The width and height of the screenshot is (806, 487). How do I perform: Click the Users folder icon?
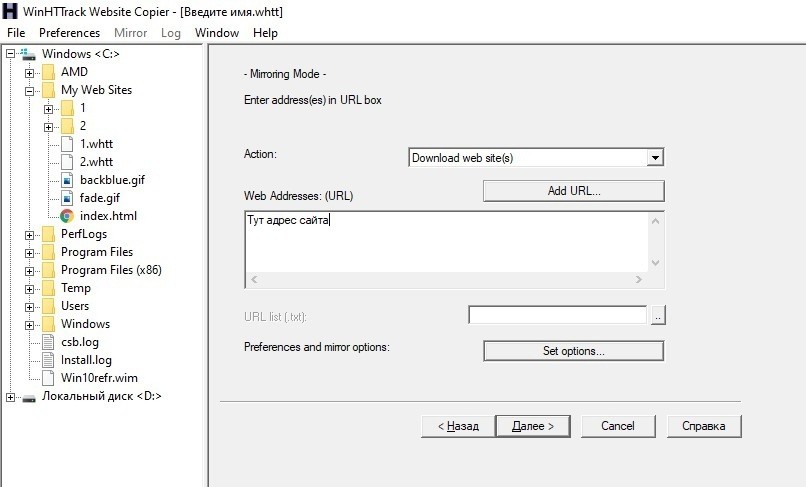click(x=48, y=306)
